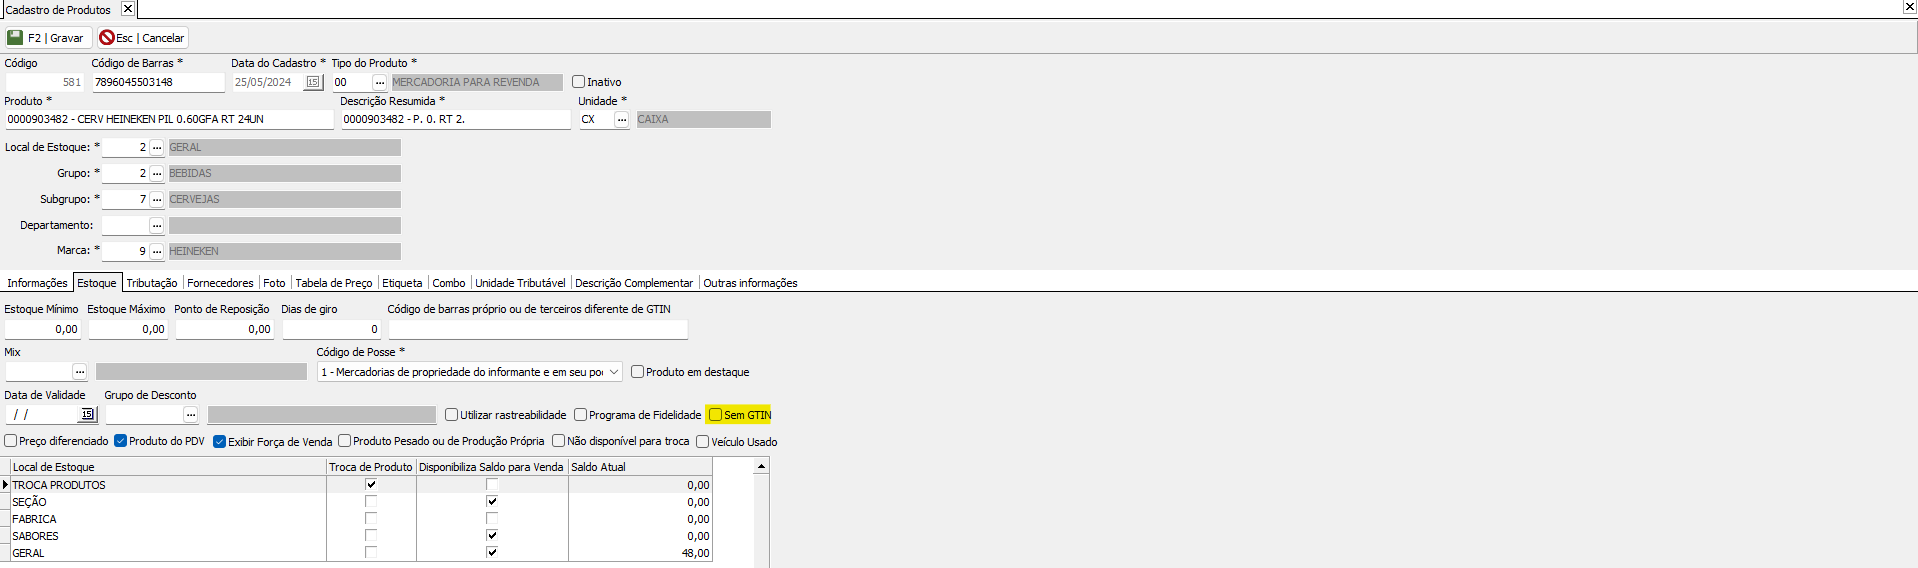Open the Grupo lookup ellipsis button
Screen dimensions: 1918x568
pyautogui.click(x=157, y=173)
